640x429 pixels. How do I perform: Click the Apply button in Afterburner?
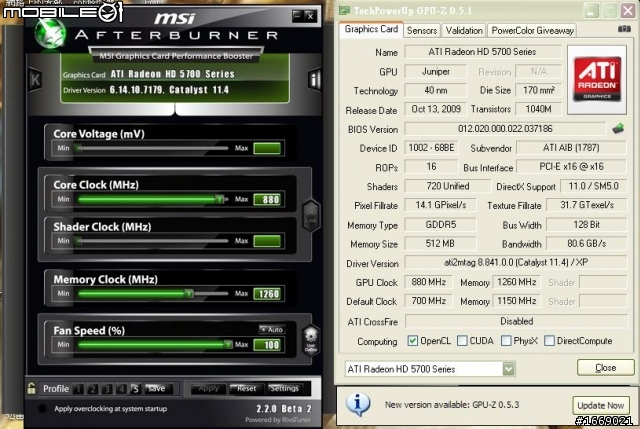(x=209, y=389)
